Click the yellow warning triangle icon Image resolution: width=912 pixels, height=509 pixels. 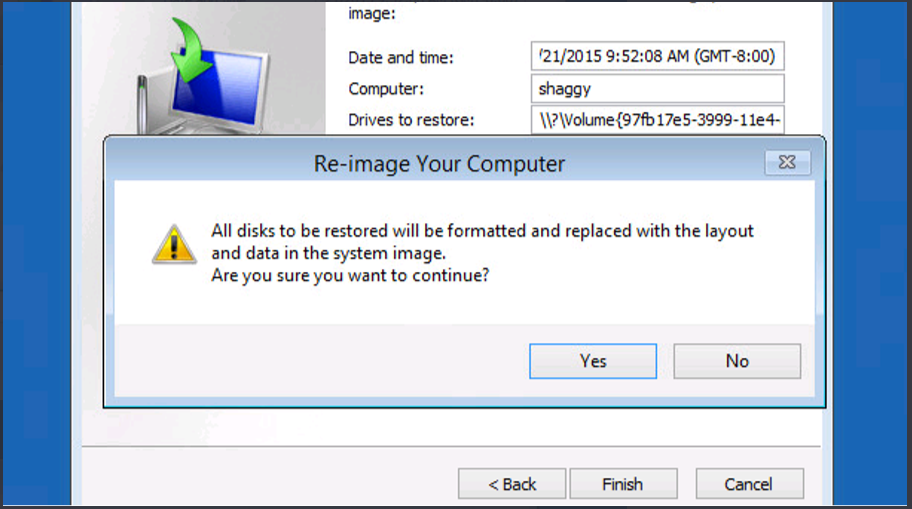coord(174,244)
